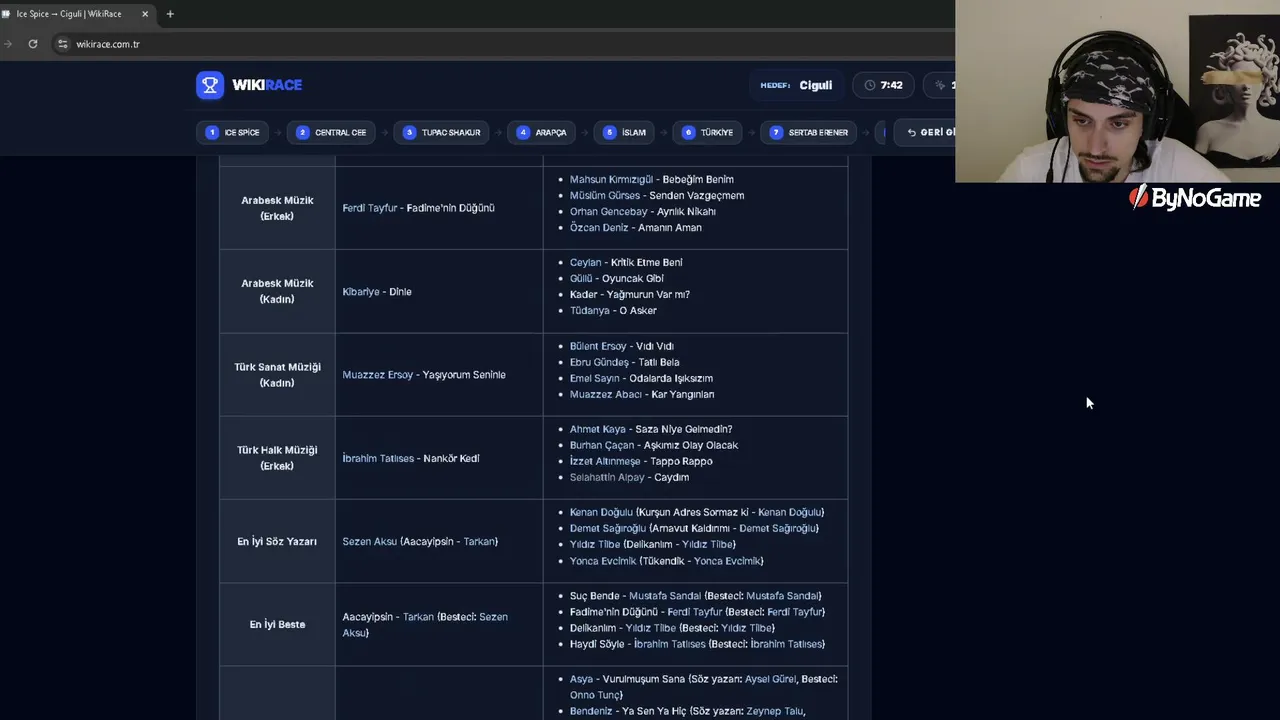Open the Kader link
1280x720 pixels.
tap(583, 294)
